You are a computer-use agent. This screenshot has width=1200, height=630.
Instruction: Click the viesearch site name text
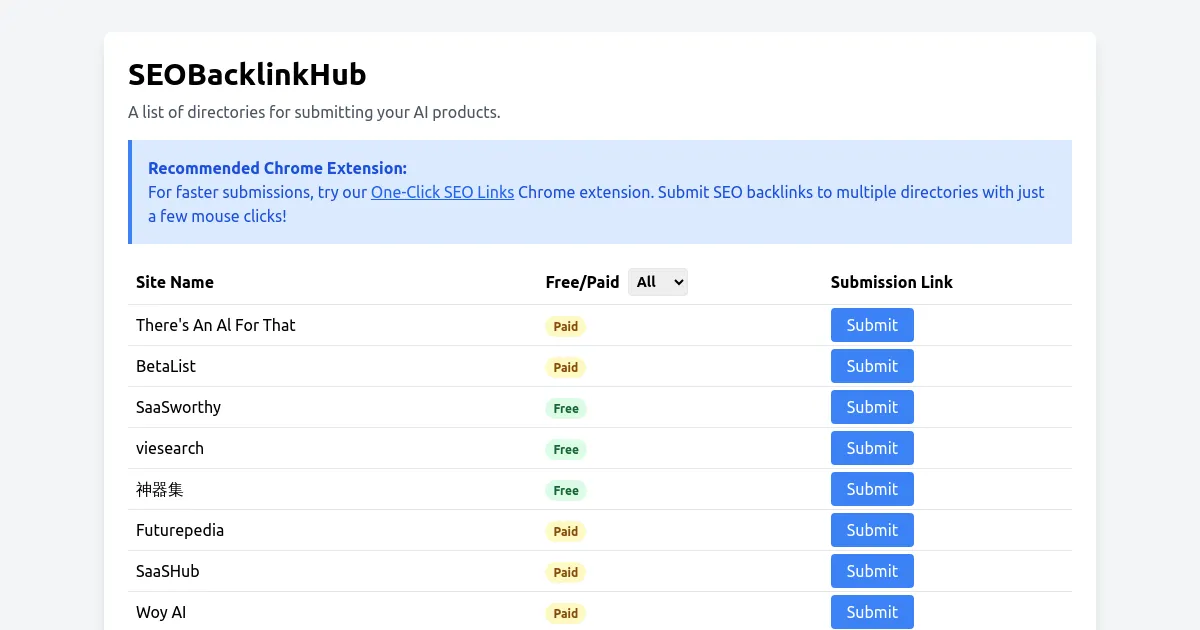(170, 448)
